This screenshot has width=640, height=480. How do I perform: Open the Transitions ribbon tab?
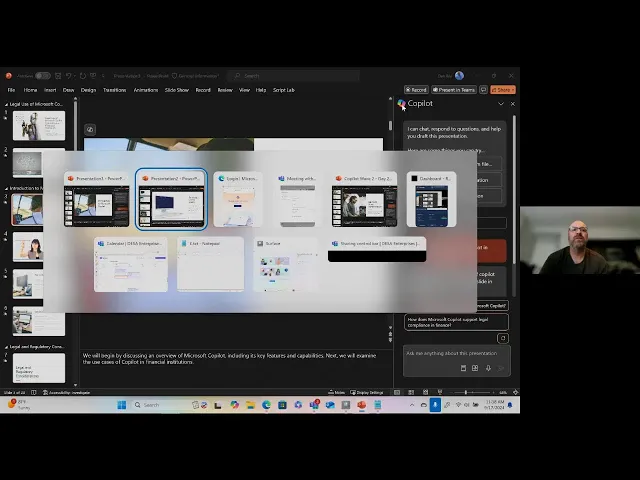[114, 90]
